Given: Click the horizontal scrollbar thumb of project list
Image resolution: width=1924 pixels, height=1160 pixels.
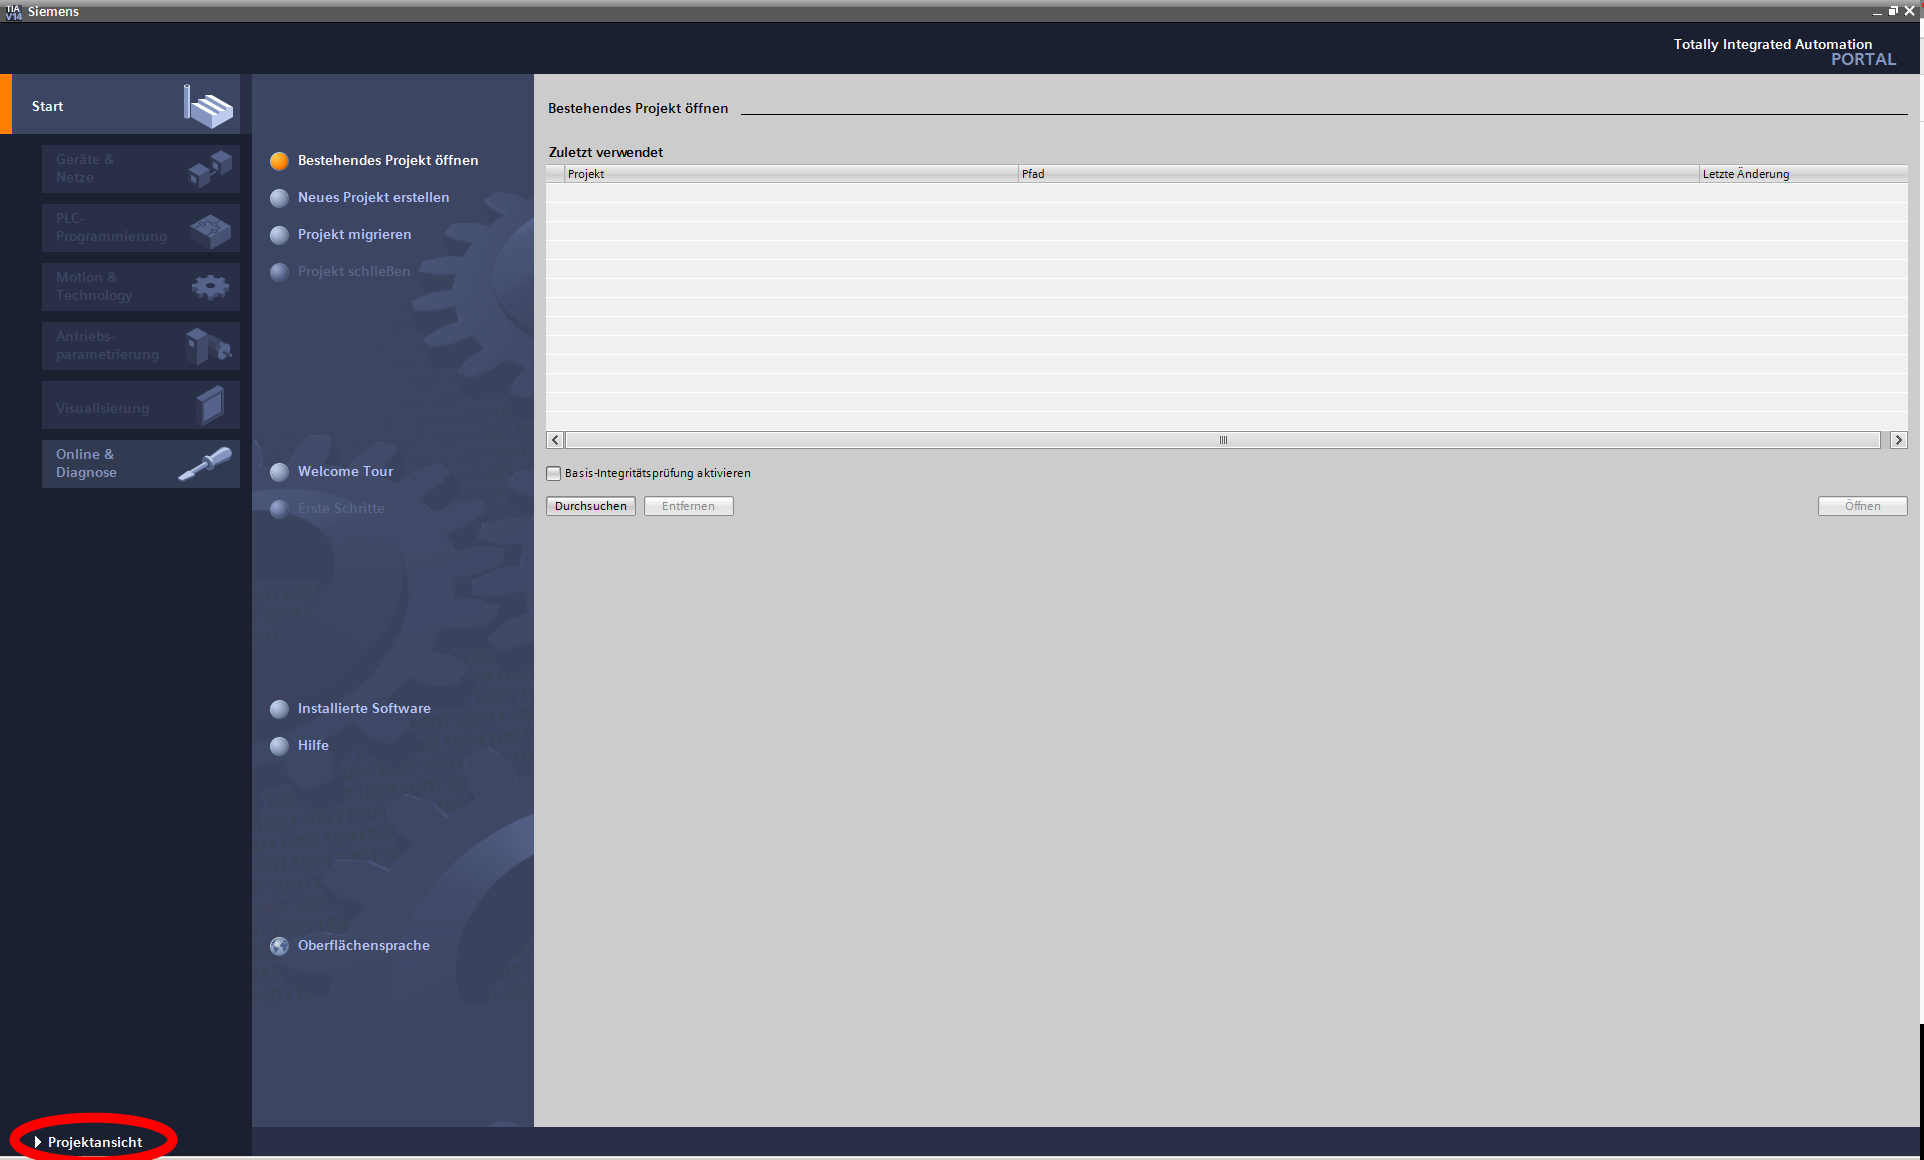Looking at the screenshot, I should pyautogui.click(x=1222, y=440).
